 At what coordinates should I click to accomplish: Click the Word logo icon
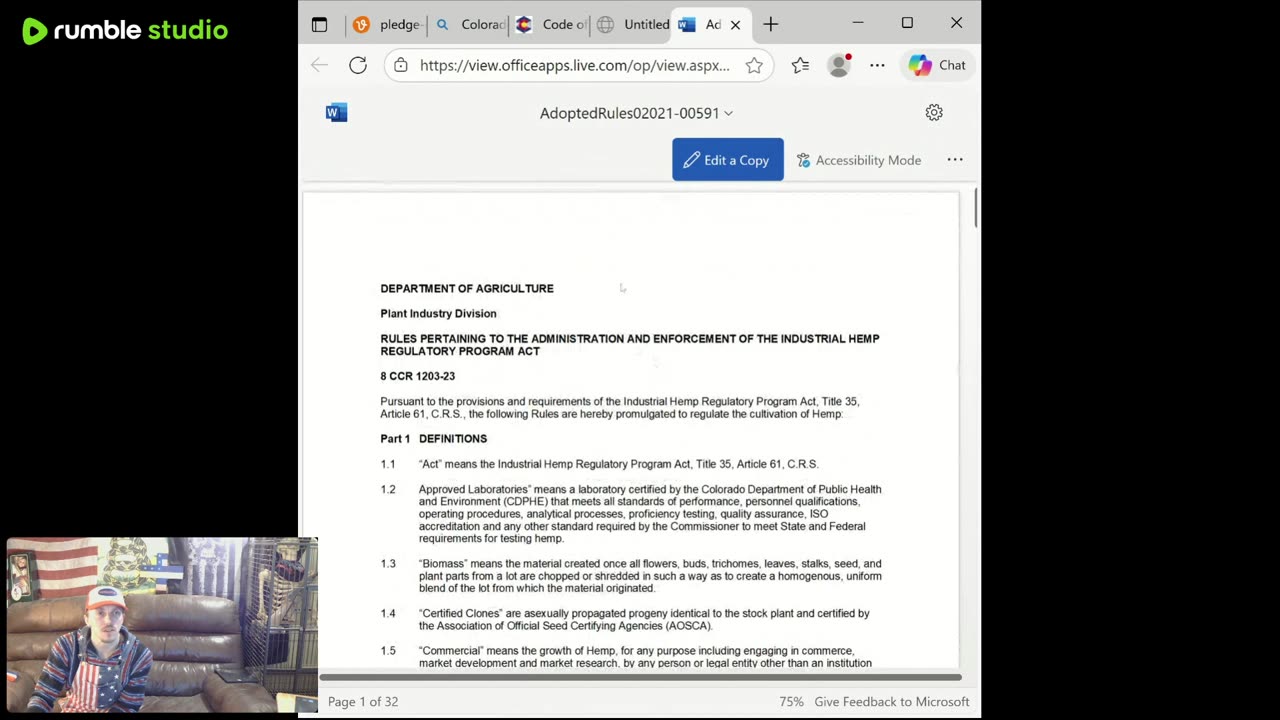tap(337, 113)
